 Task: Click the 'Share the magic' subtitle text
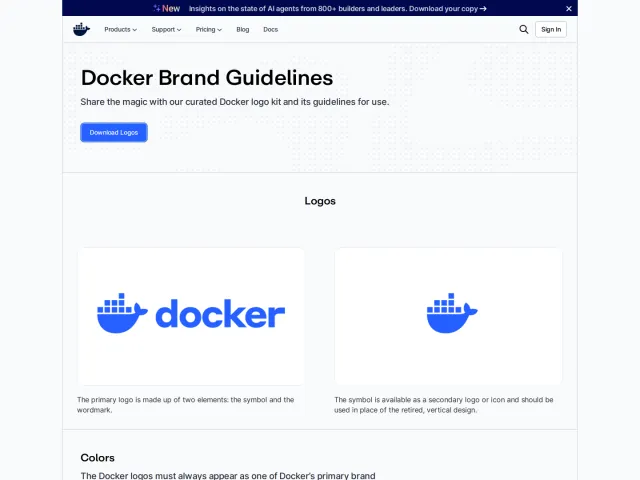235,102
